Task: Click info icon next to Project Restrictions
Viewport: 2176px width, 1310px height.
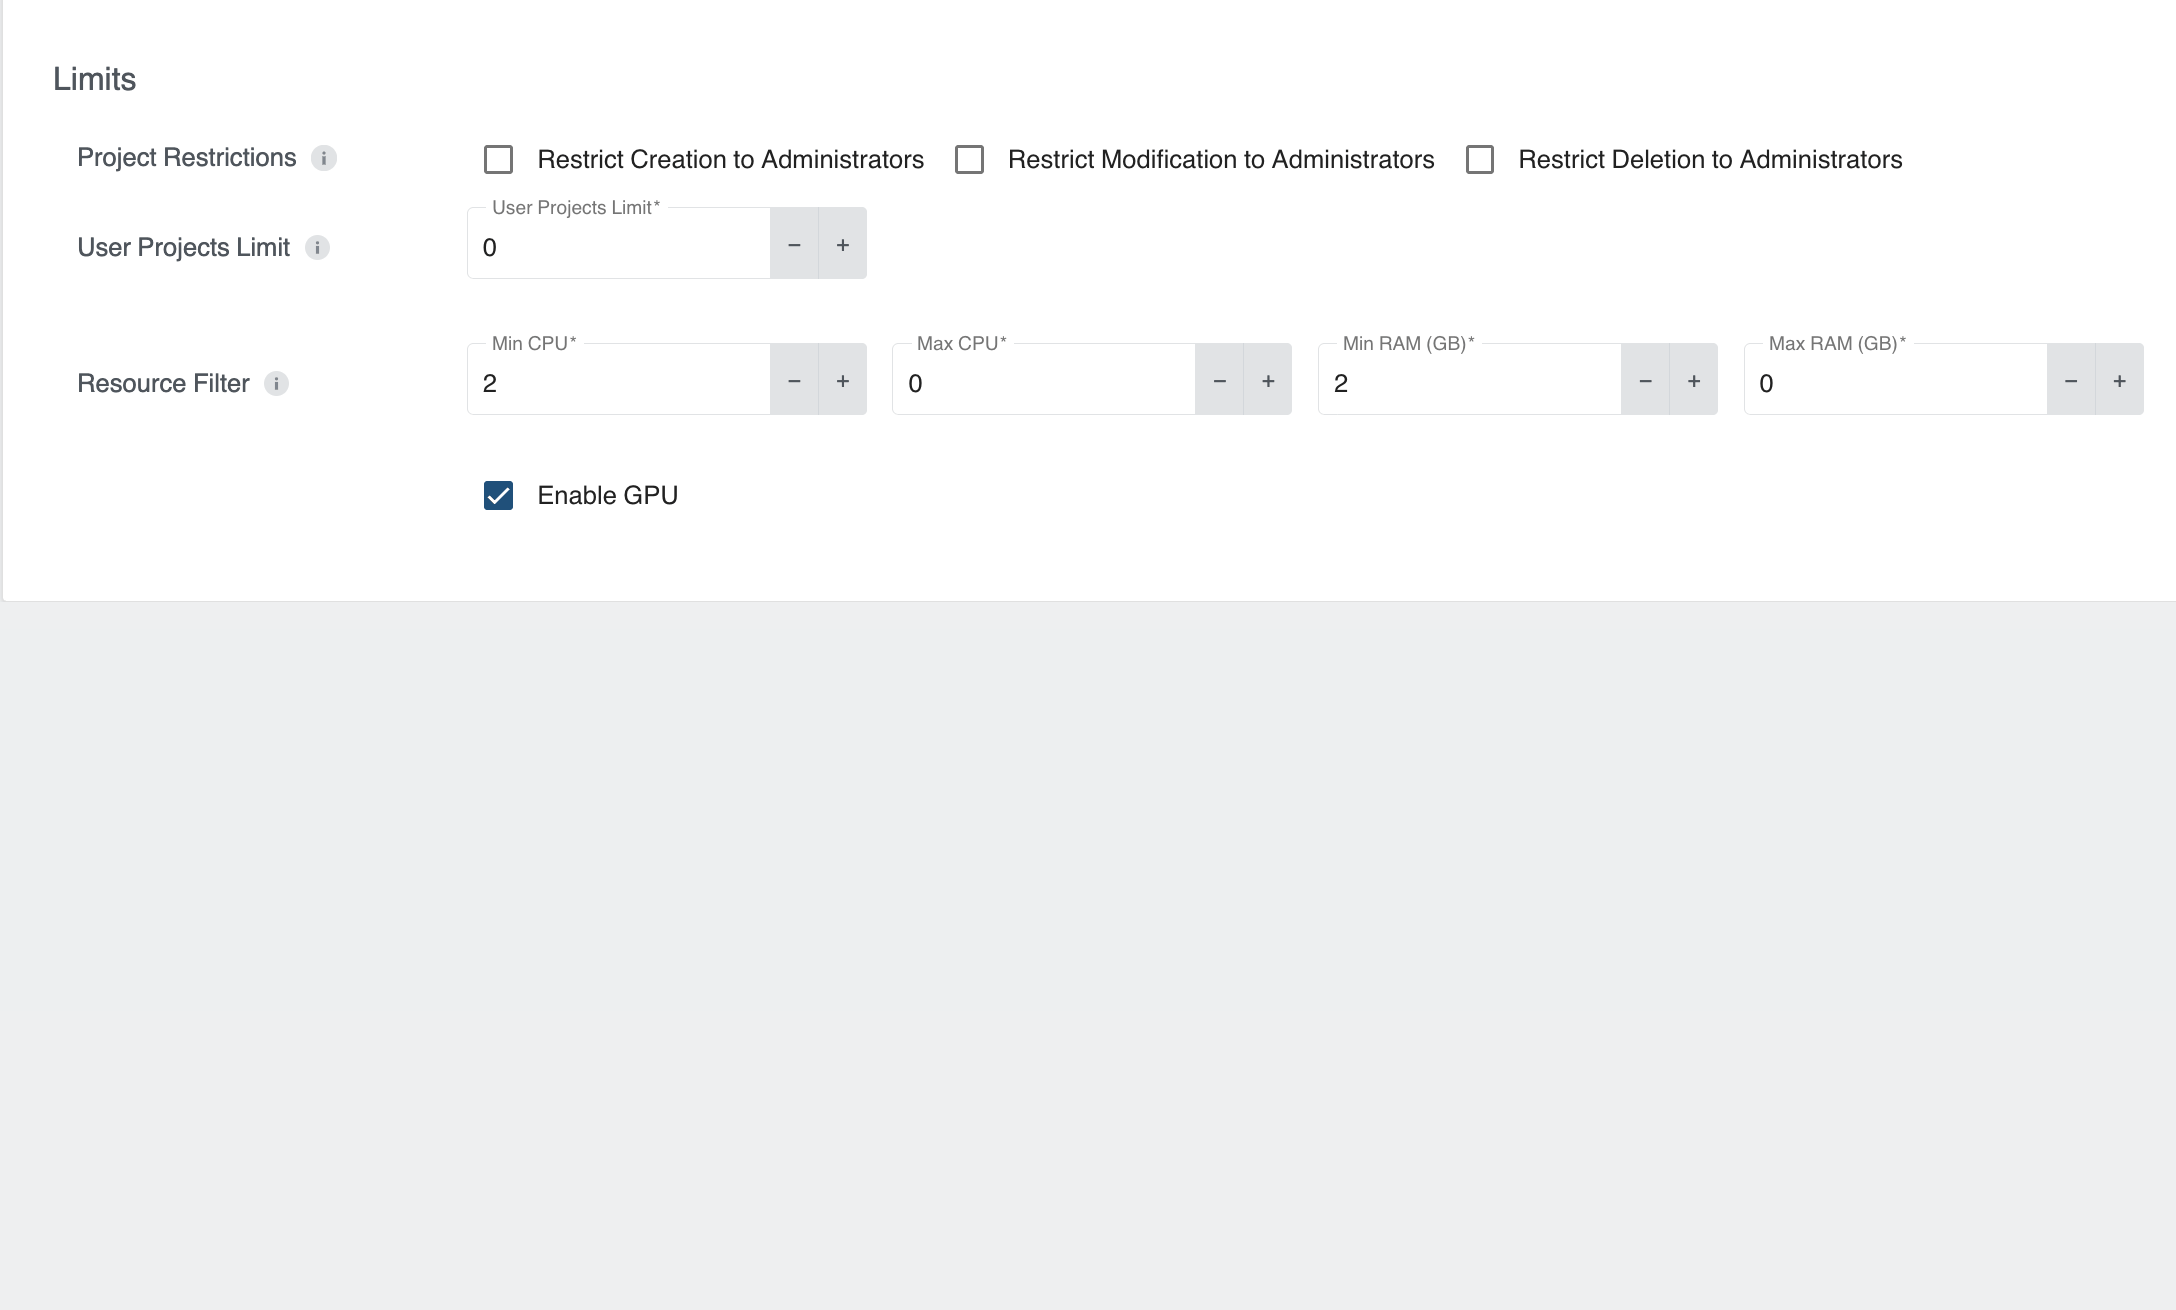Action: tap(323, 158)
